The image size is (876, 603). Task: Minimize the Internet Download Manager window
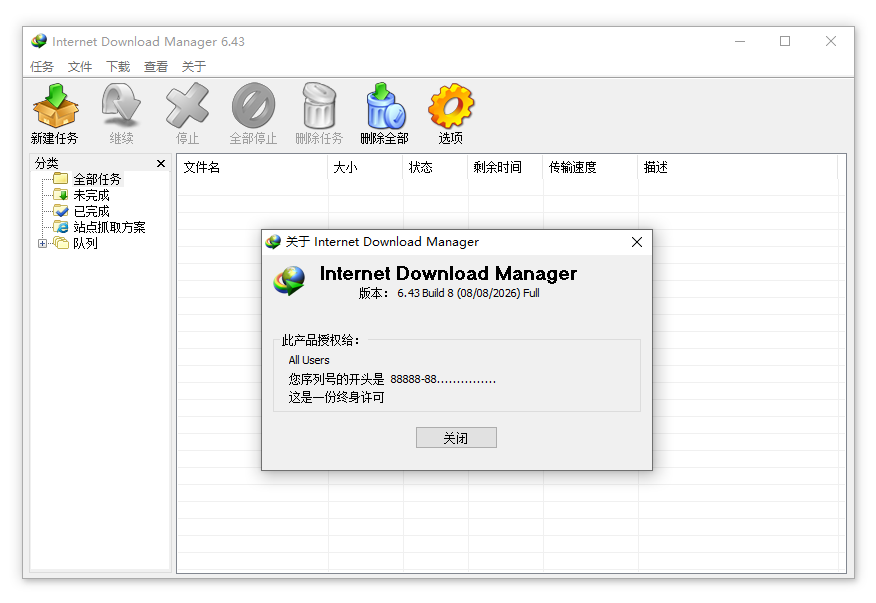tap(740, 41)
